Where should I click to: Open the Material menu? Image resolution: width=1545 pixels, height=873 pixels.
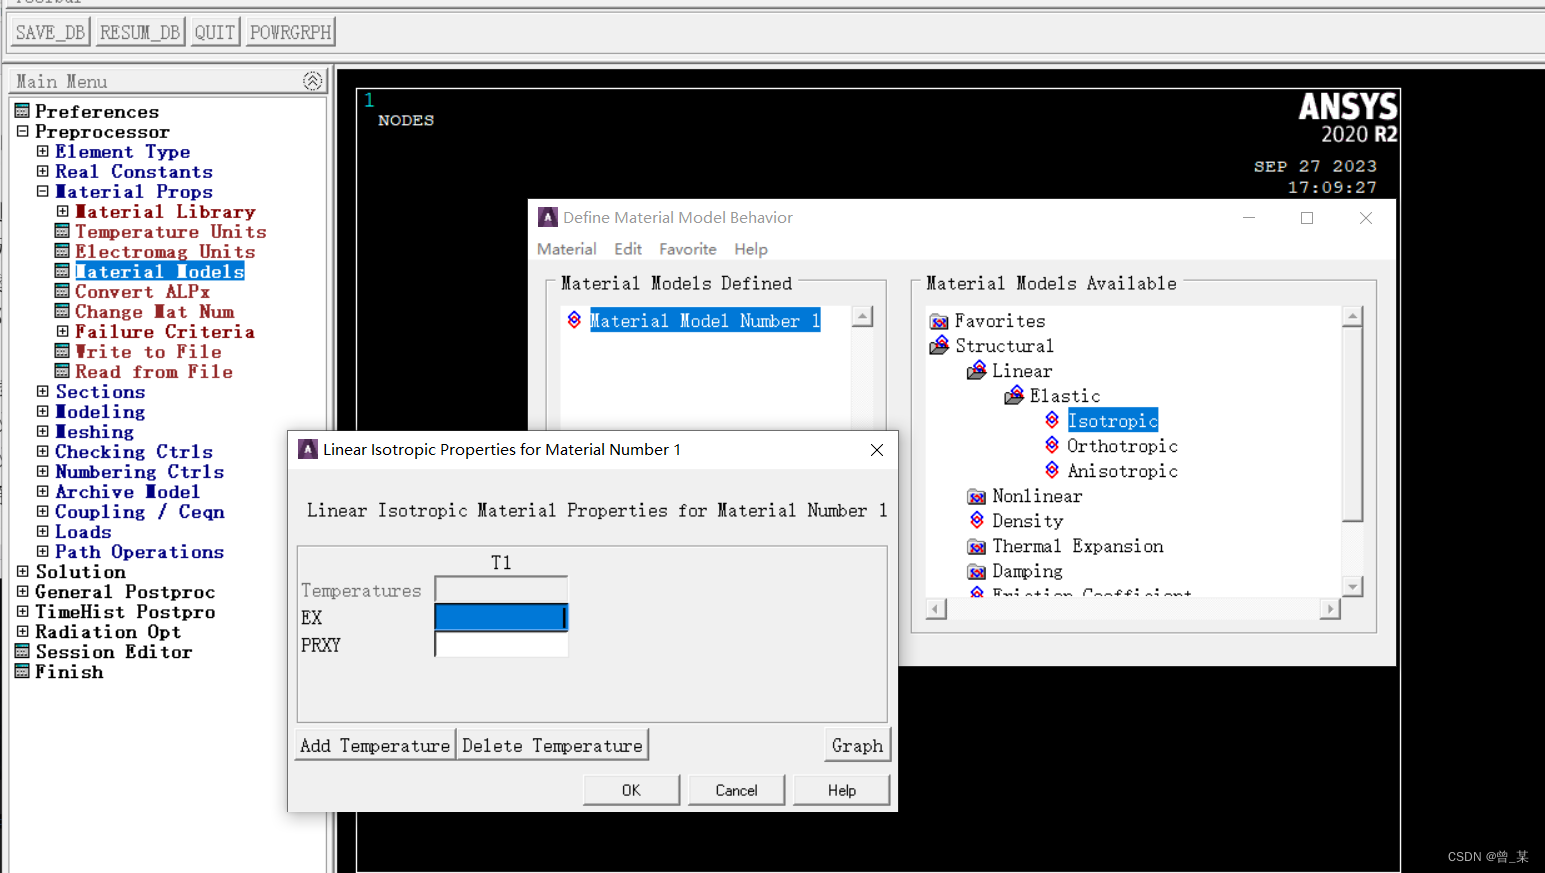566,249
